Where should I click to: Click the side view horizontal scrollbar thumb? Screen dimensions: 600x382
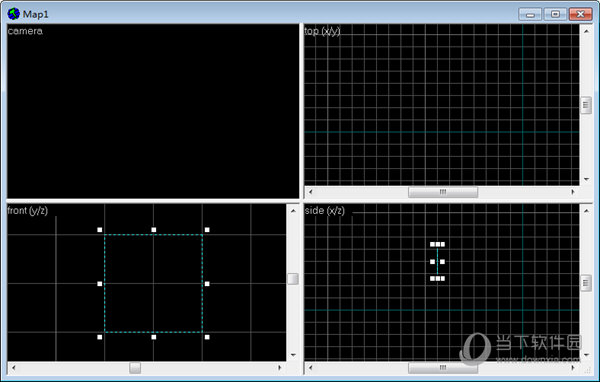pyautogui.click(x=443, y=368)
